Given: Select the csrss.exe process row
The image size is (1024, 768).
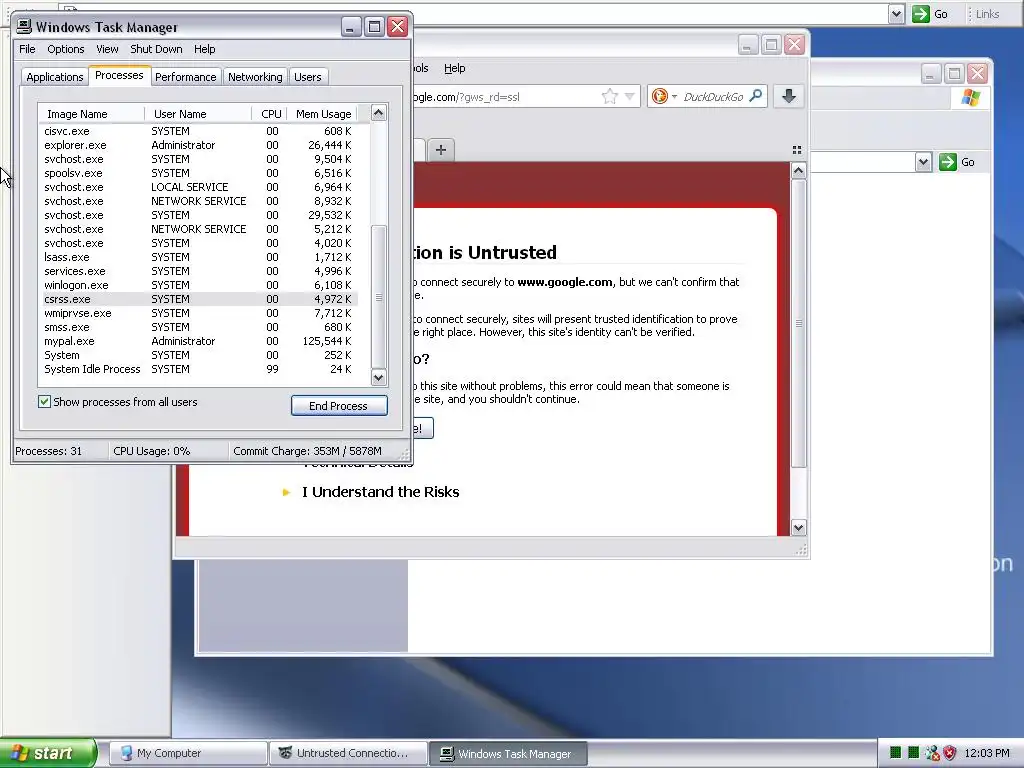Looking at the screenshot, I should (198, 299).
